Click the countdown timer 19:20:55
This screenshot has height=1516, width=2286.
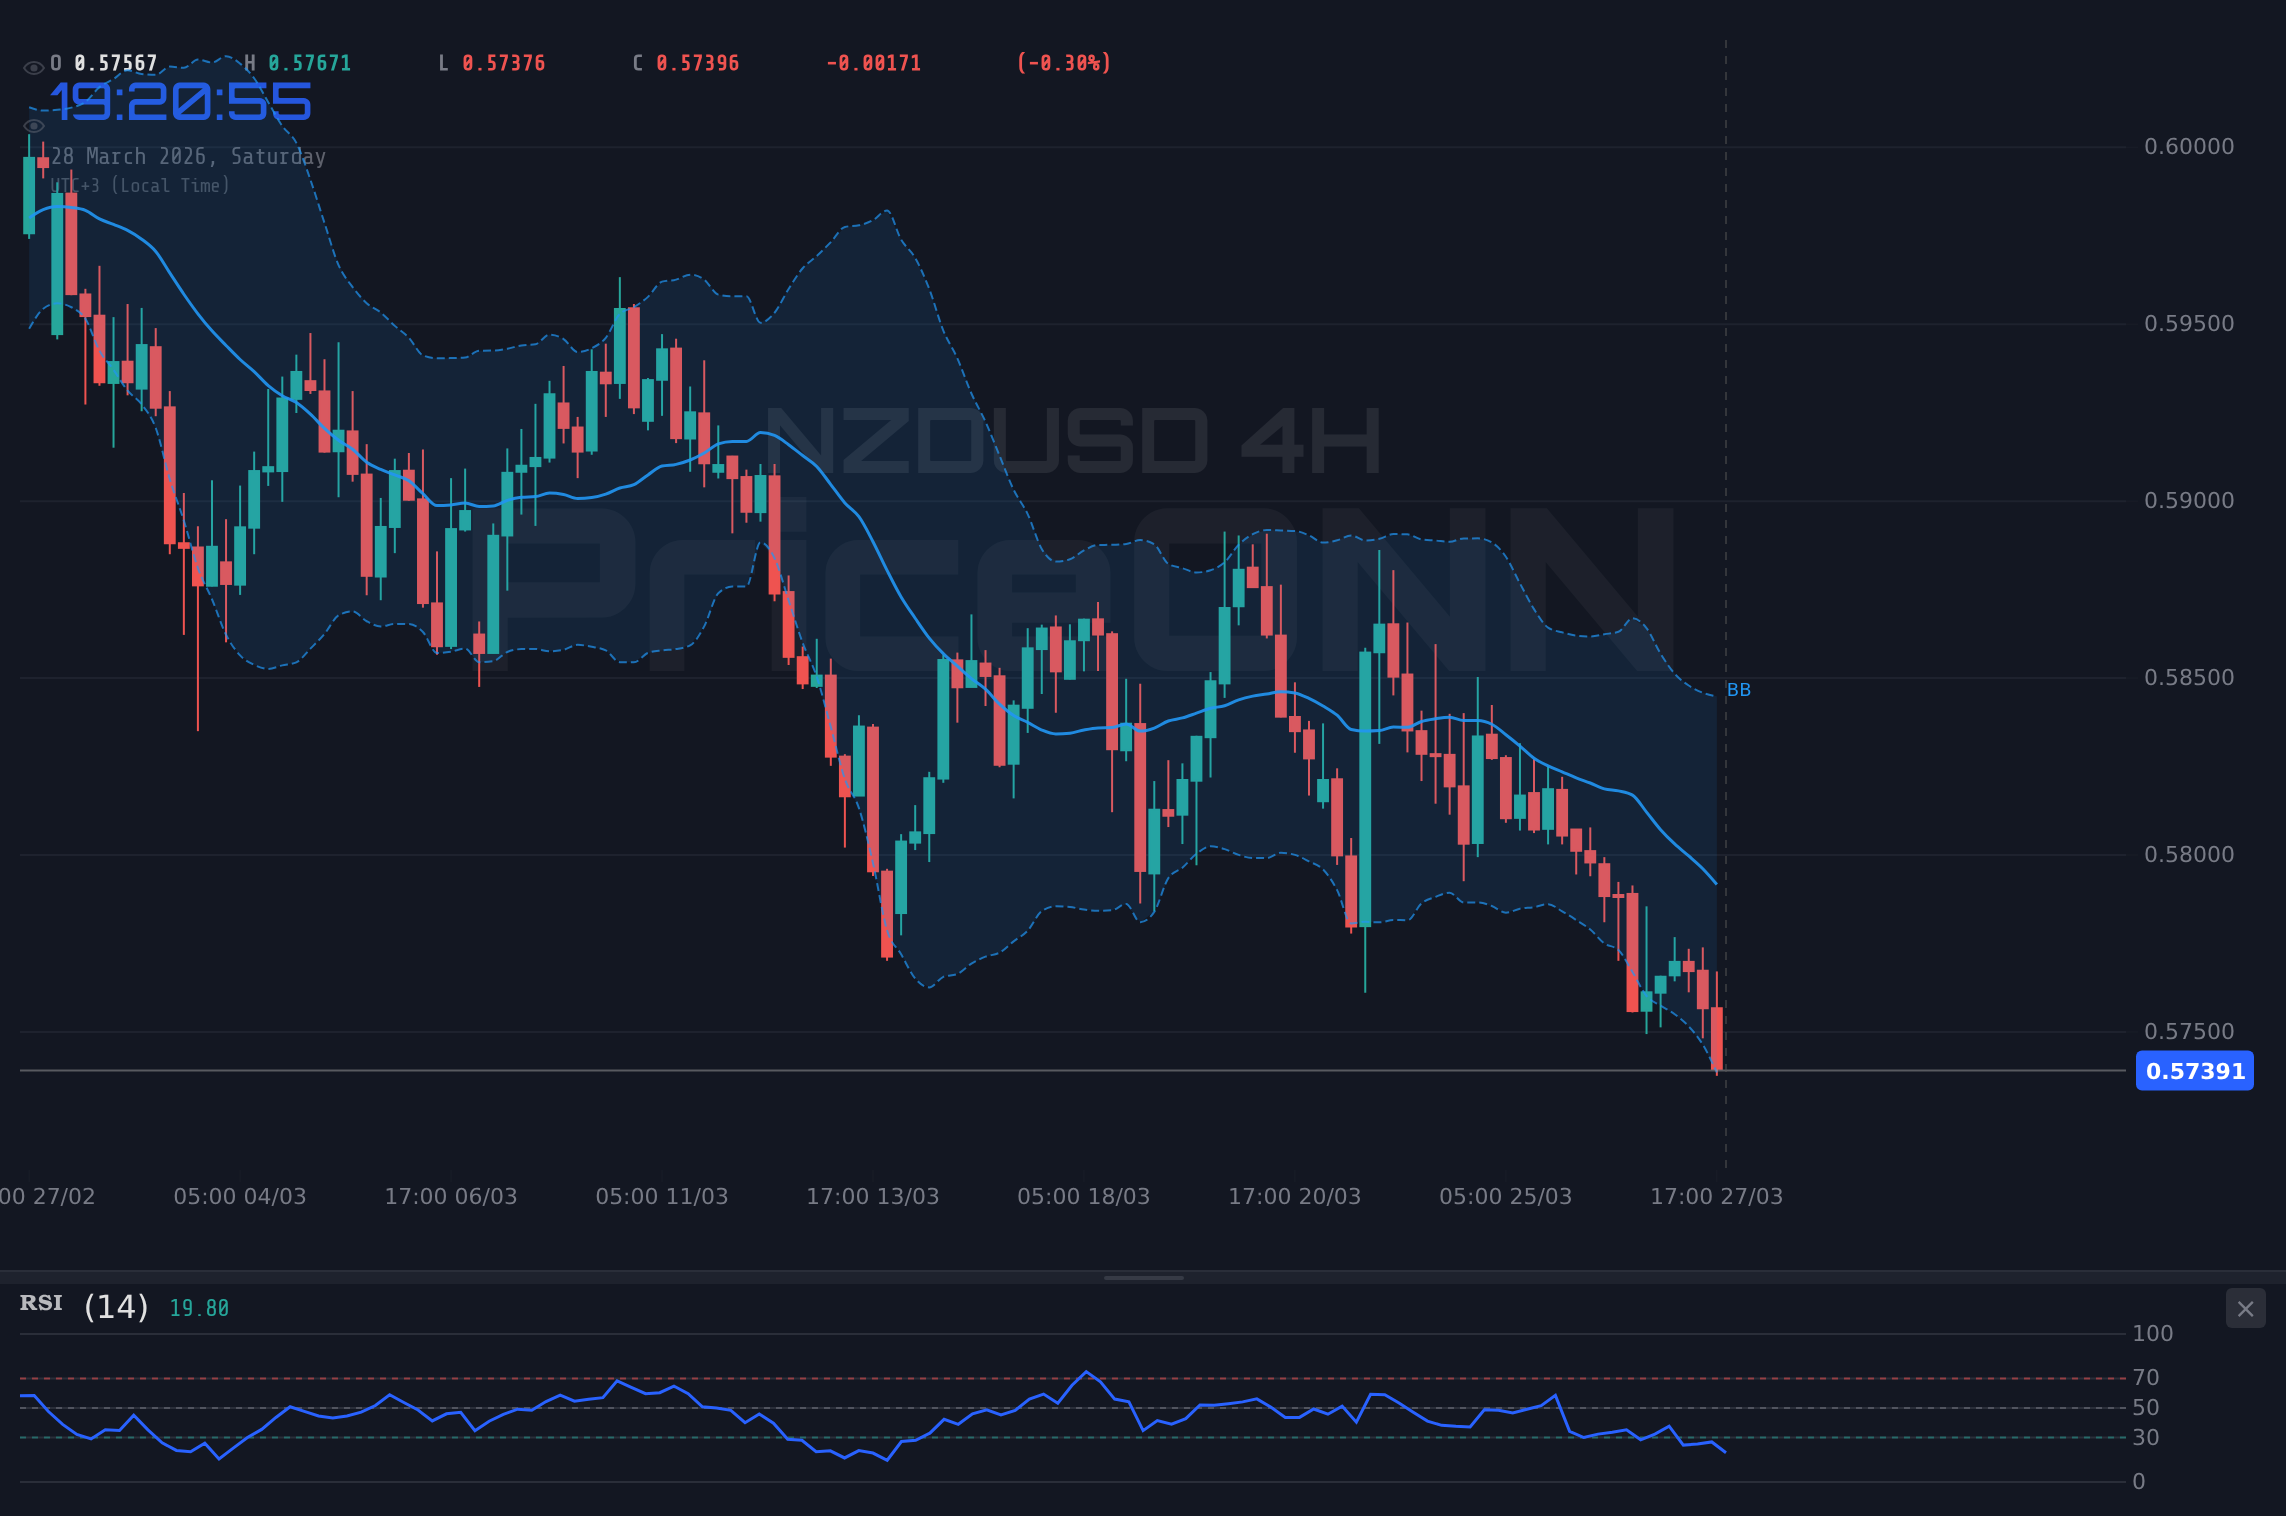(182, 101)
